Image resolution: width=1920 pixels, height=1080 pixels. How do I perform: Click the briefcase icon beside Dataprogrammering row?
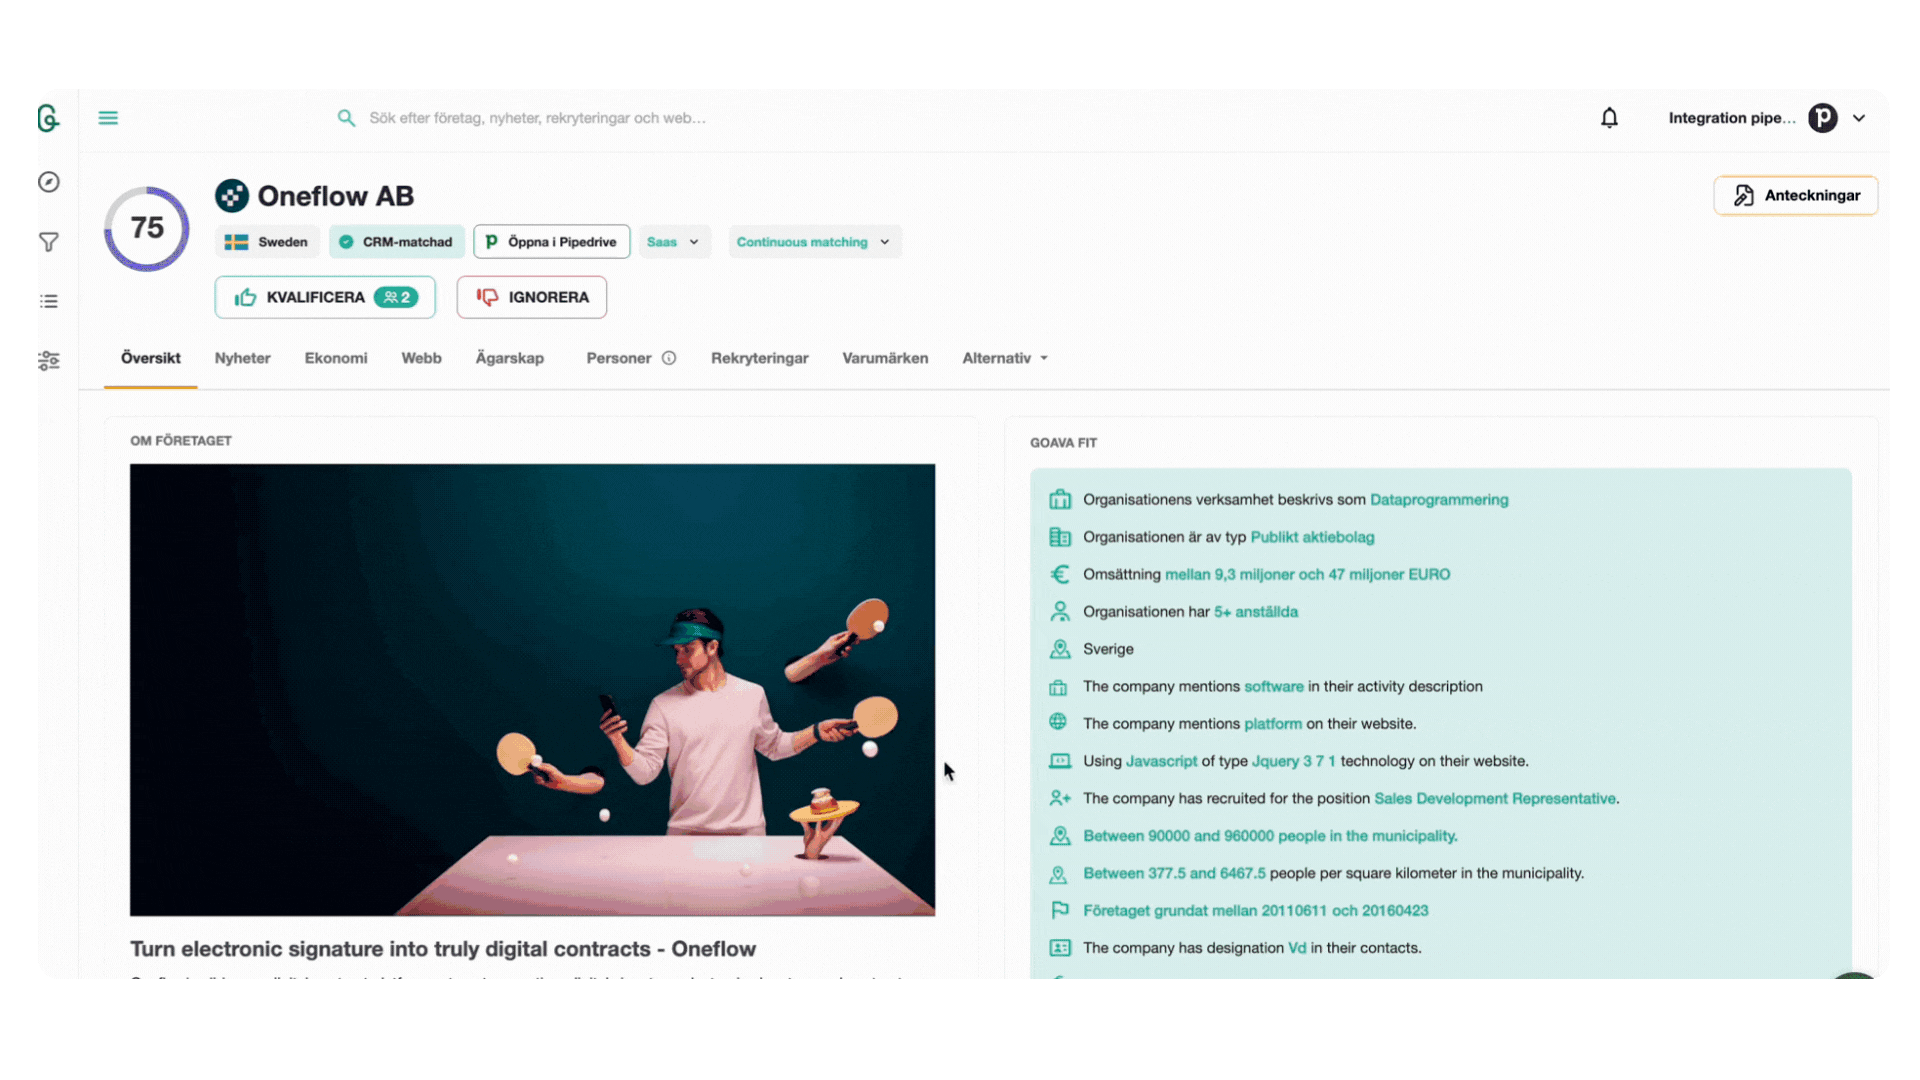(1060, 499)
